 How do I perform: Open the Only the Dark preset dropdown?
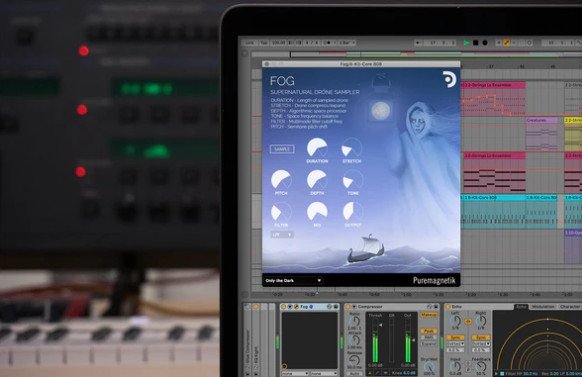click(293, 281)
